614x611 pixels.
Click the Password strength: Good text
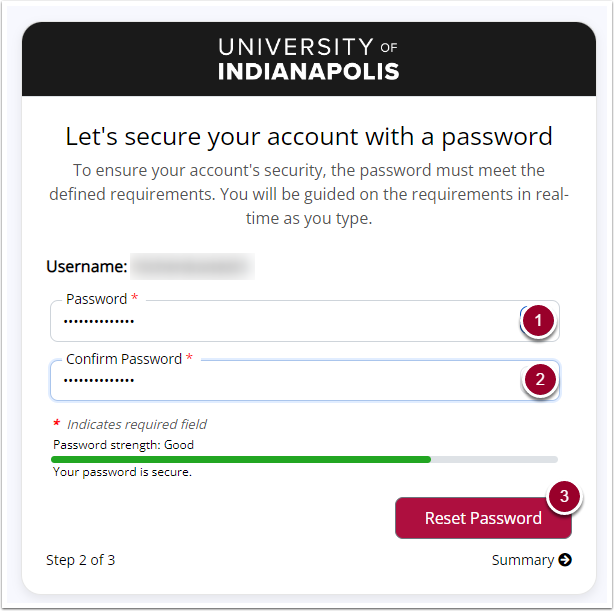pyautogui.click(x=123, y=445)
